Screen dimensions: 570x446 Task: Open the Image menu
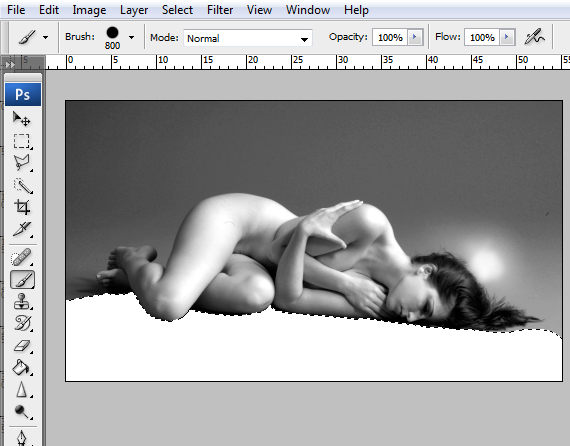(89, 10)
